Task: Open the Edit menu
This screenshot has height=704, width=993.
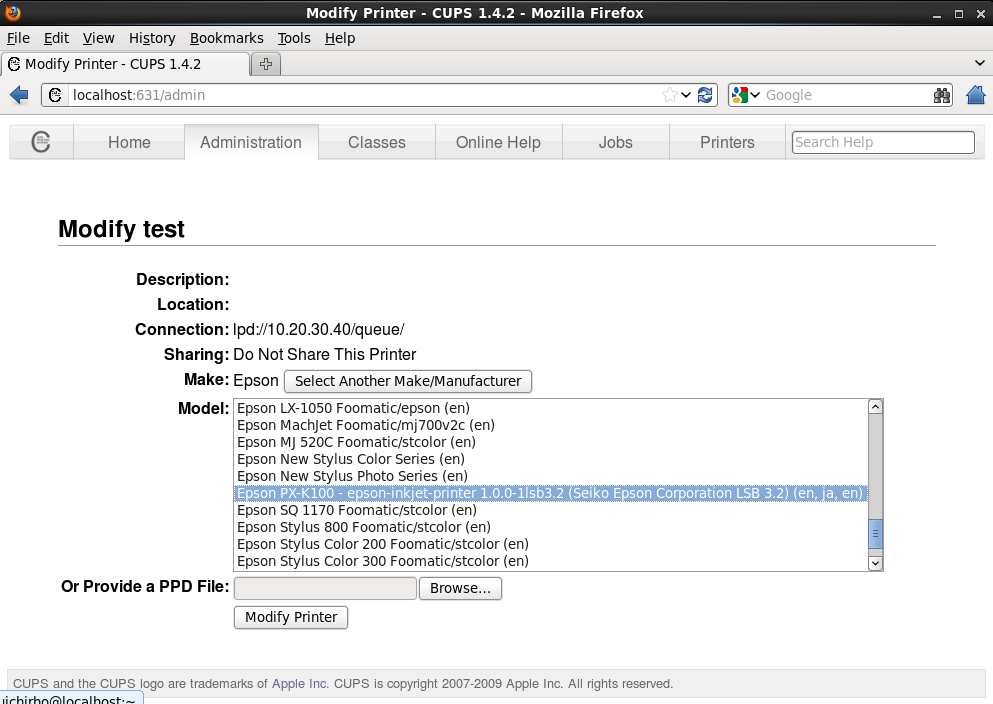Action: [x=56, y=38]
